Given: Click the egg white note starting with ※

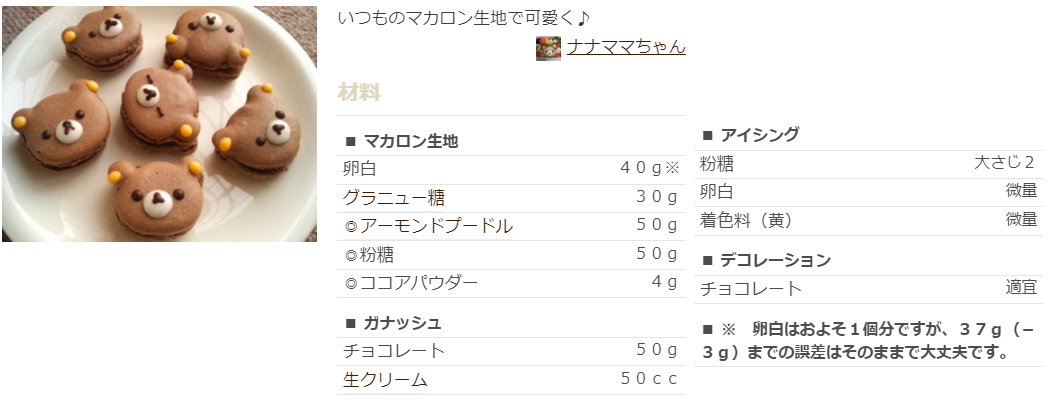Looking at the screenshot, I should pyautogui.click(x=868, y=341).
